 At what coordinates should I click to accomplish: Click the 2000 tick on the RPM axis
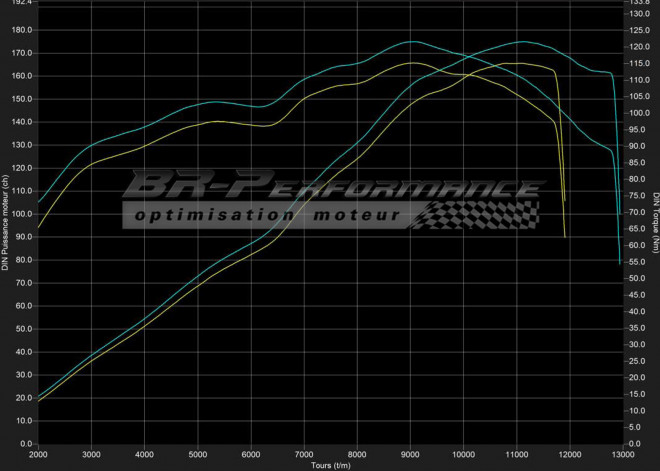click(38, 454)
